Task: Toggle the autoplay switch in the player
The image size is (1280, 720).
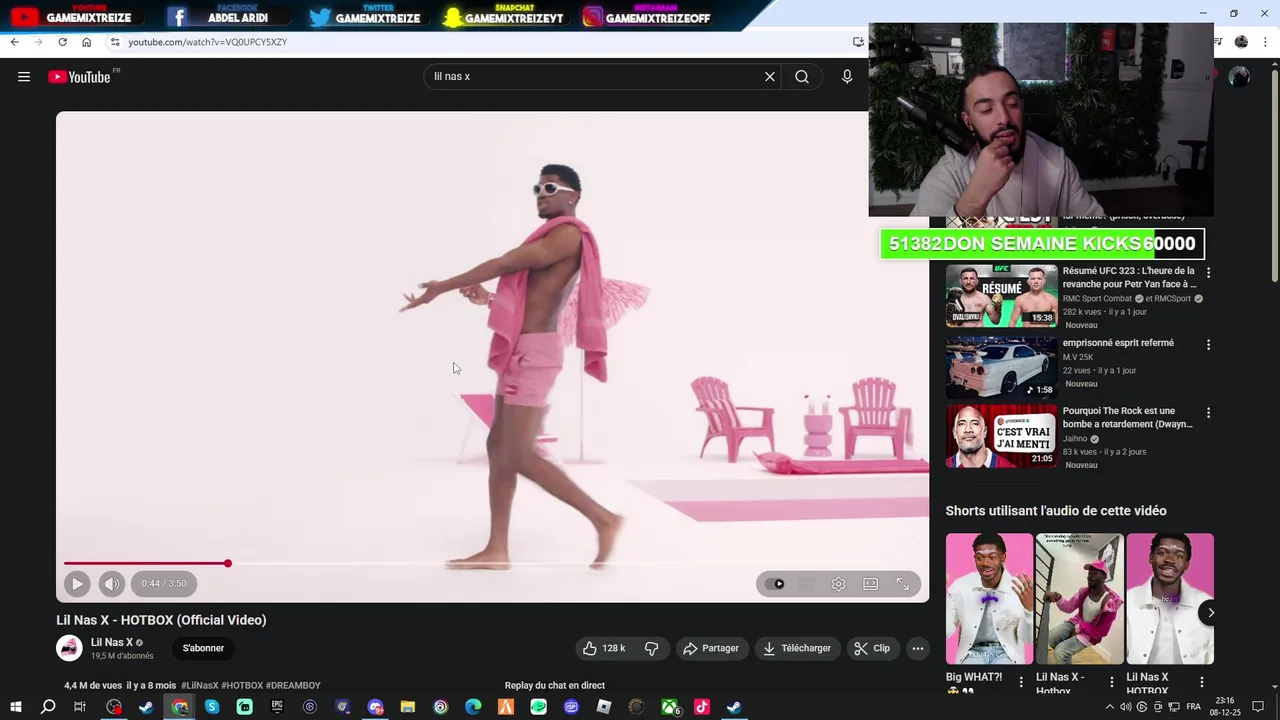Action: (775, 584)
